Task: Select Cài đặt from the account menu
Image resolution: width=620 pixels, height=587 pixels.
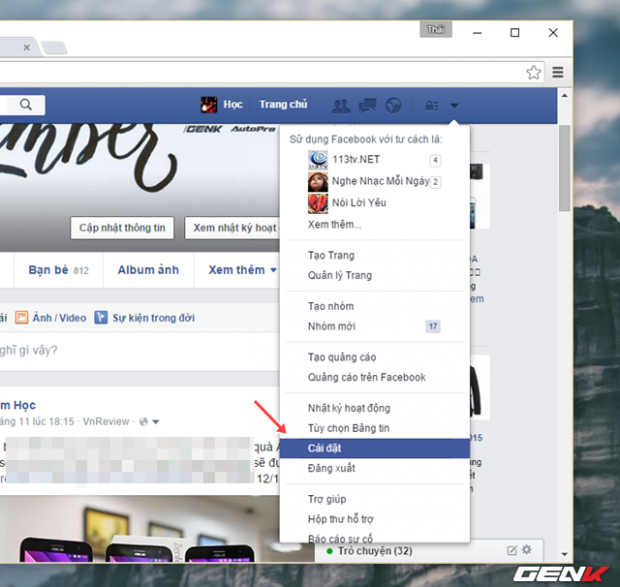Action: coord(325,448)
